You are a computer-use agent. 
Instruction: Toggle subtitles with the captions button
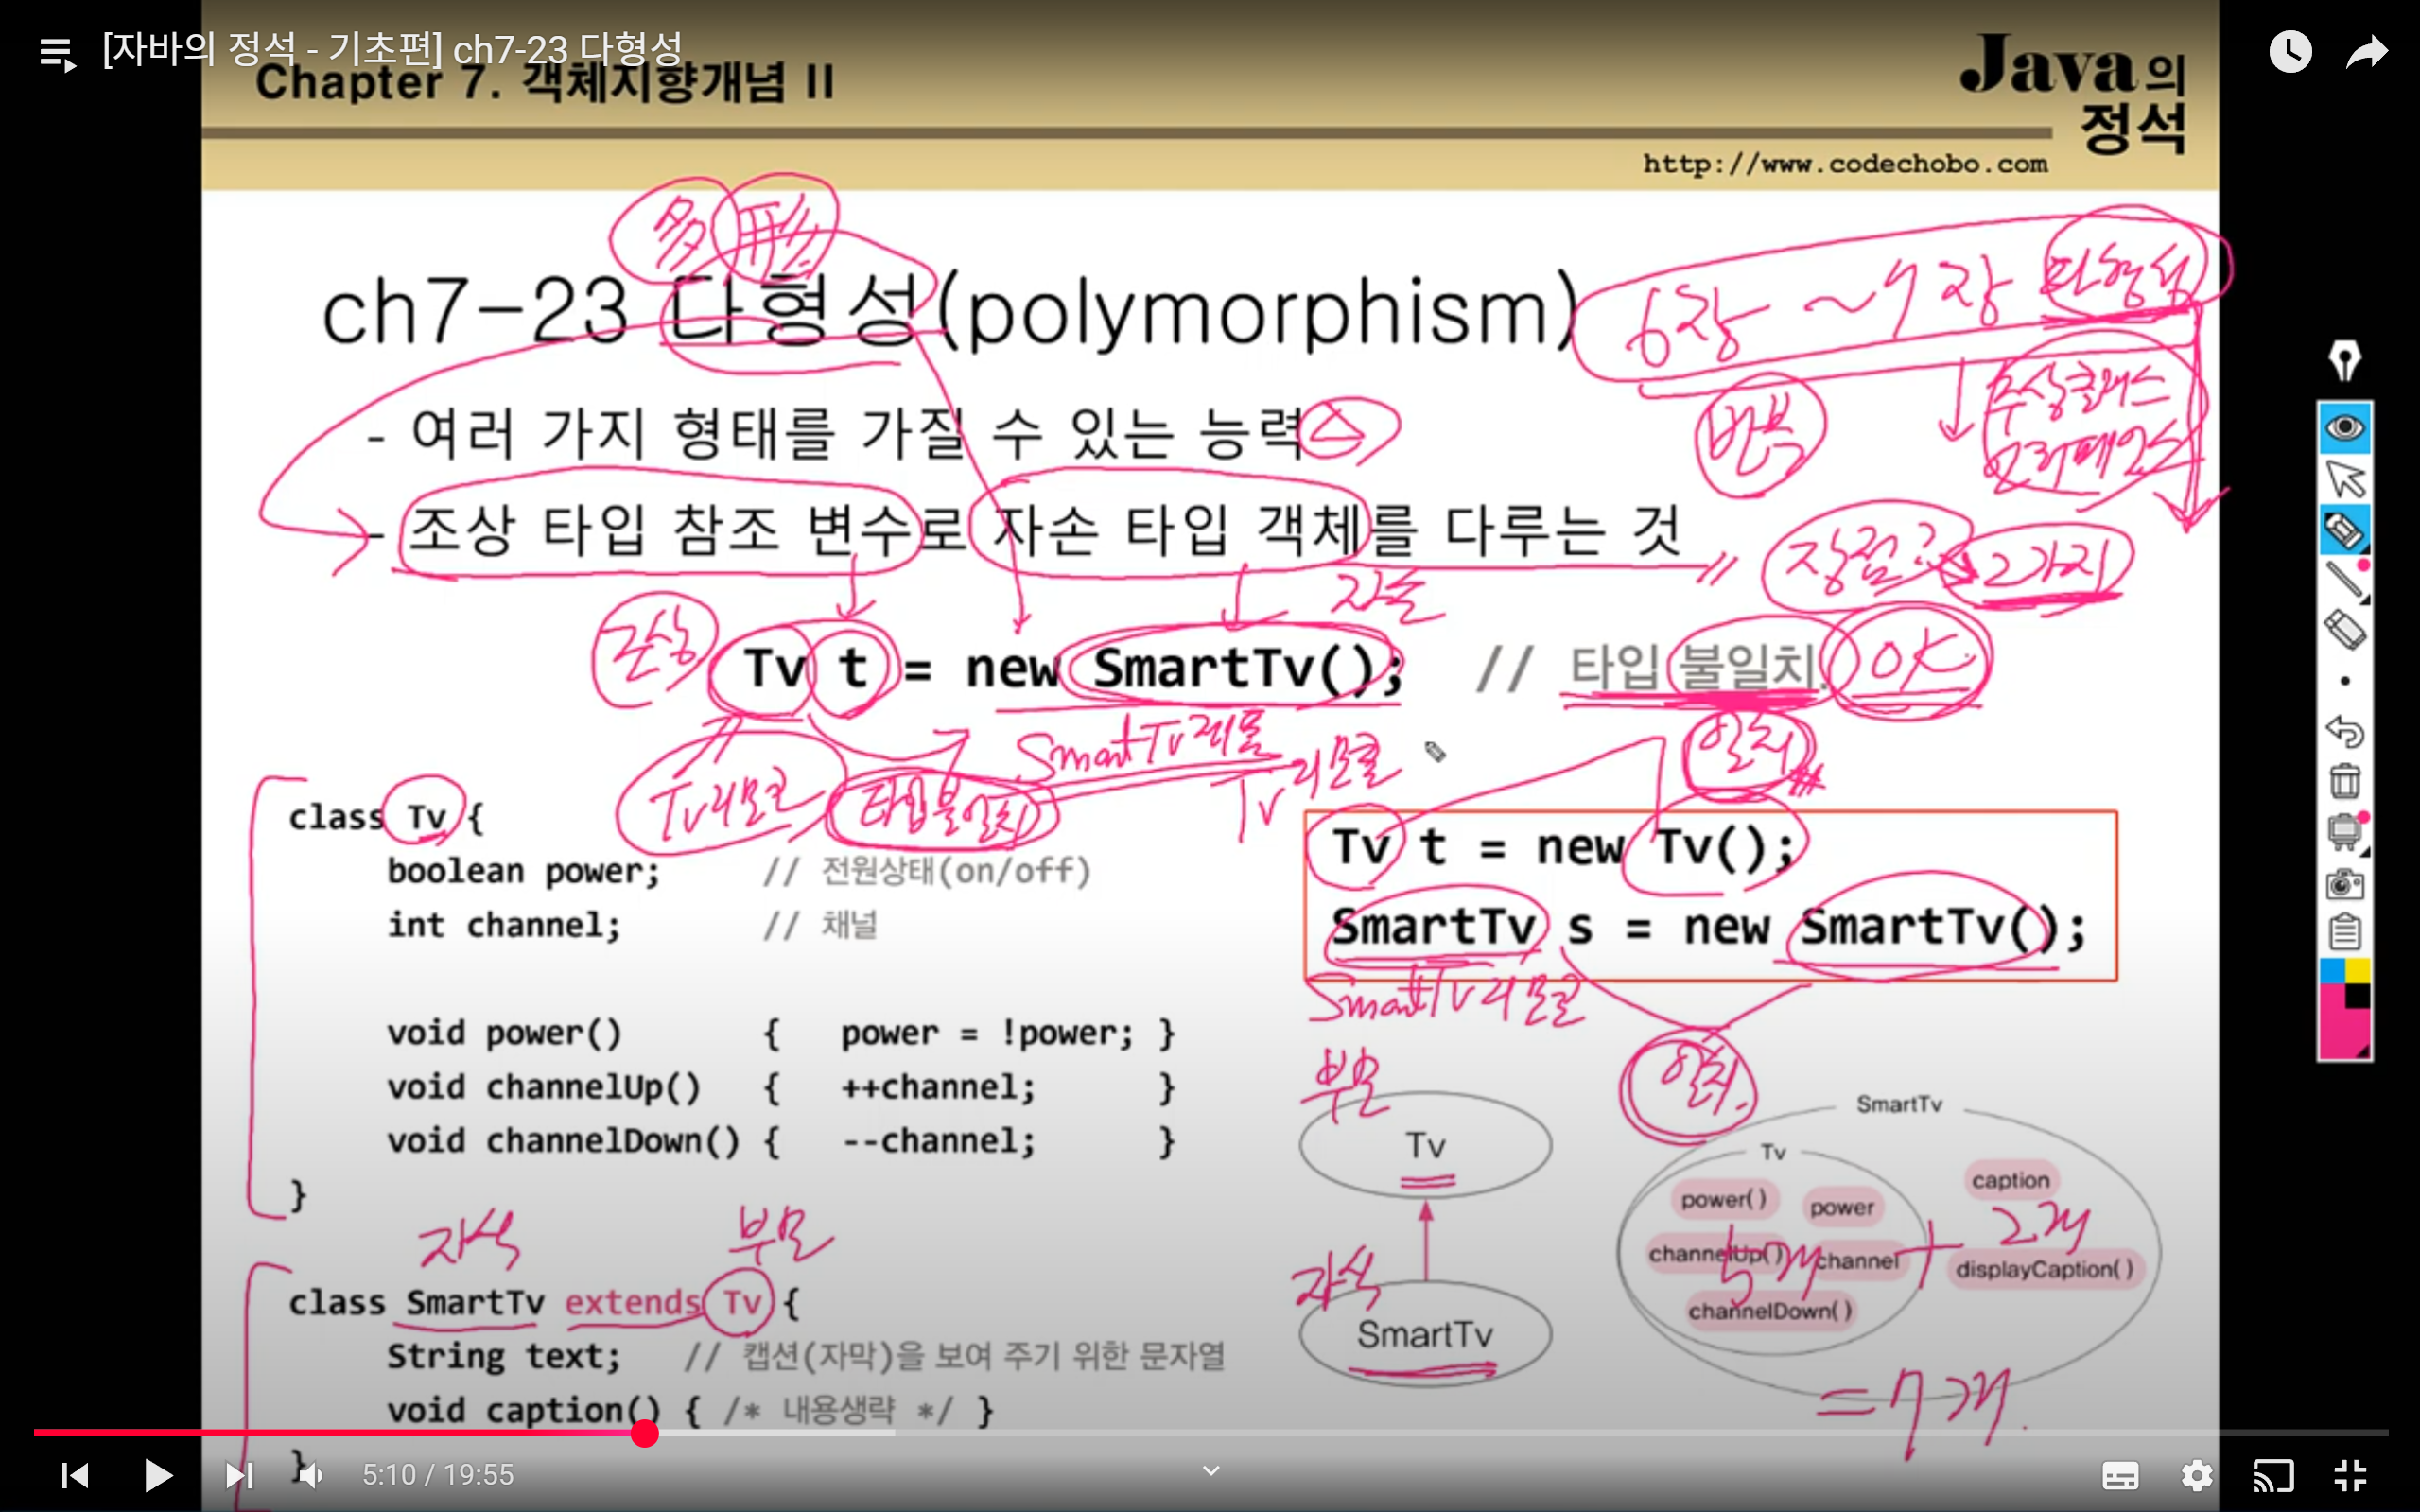tap(2120, 1475)
